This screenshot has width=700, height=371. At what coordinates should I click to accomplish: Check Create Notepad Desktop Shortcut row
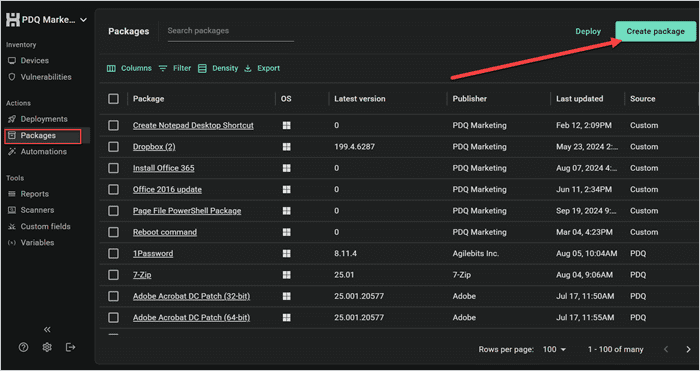tap(113, 125)
